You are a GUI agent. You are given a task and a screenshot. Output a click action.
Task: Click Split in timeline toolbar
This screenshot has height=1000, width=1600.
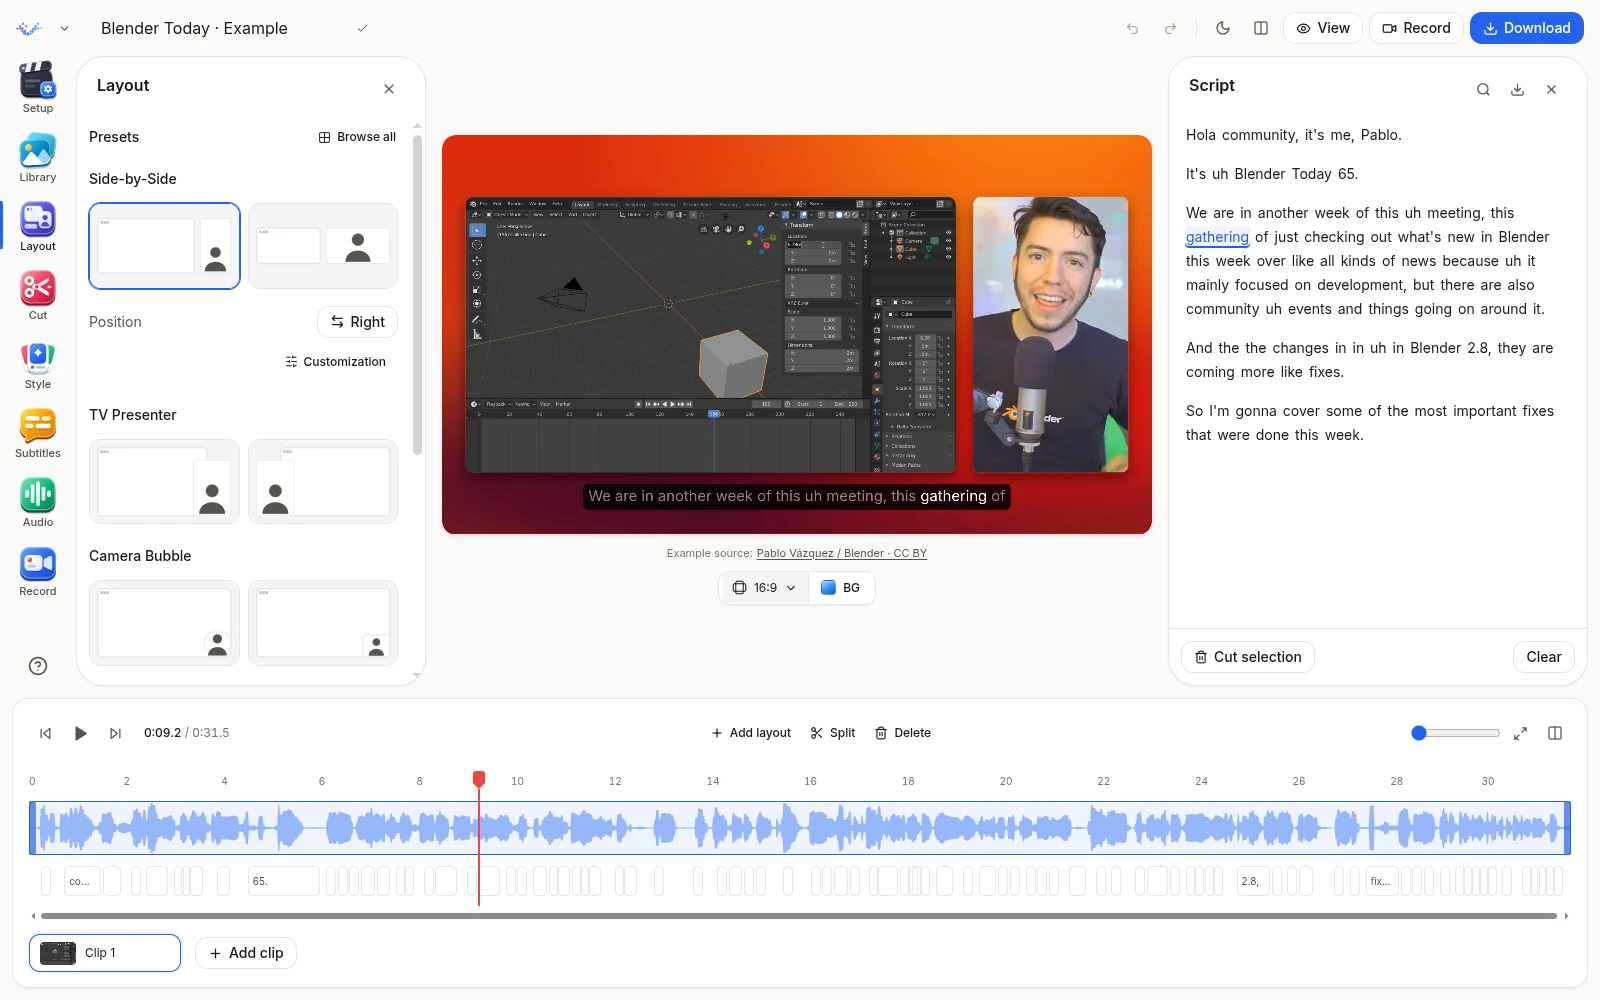pos(833,733)
